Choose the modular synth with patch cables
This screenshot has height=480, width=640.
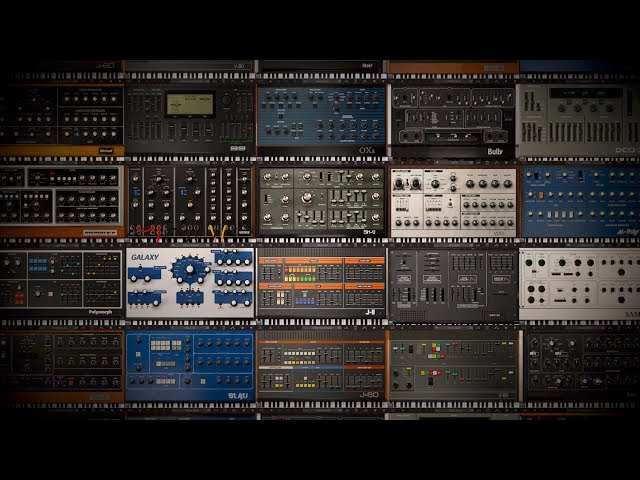[190, 201]
